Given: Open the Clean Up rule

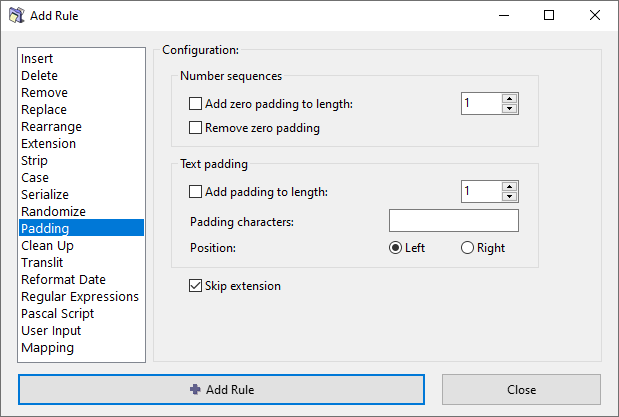Looking at the screenshot, I should (81, 245).
